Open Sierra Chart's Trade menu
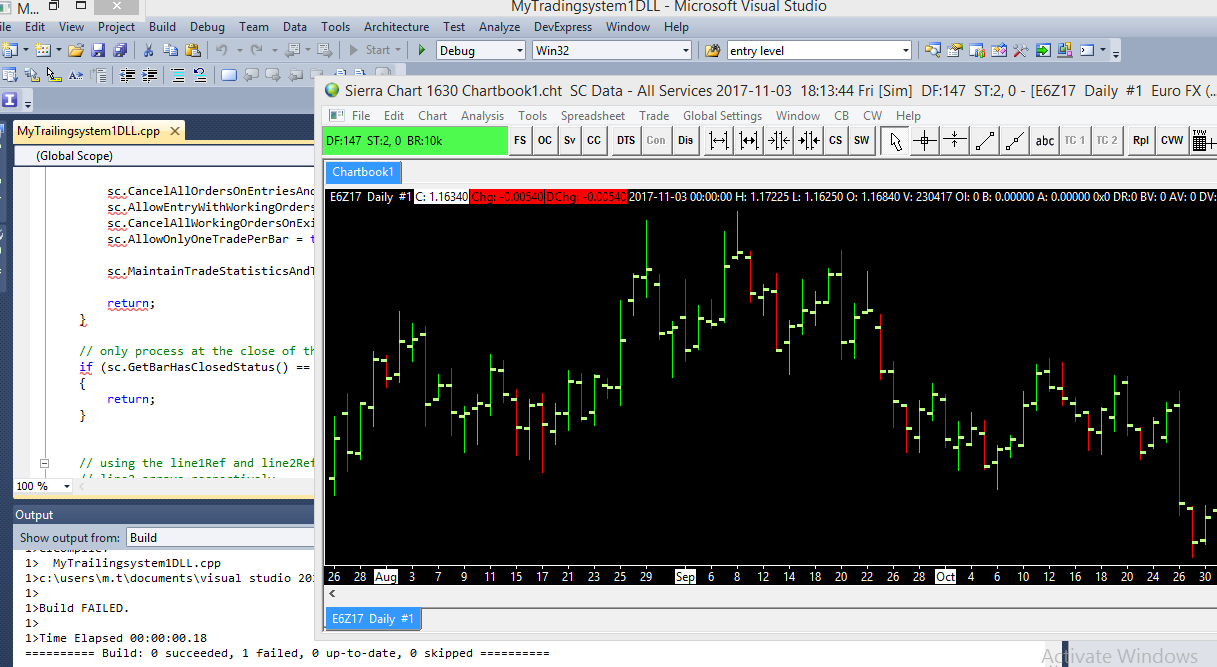The width and height of the screenshot is (1217, 667). point(654,116)
